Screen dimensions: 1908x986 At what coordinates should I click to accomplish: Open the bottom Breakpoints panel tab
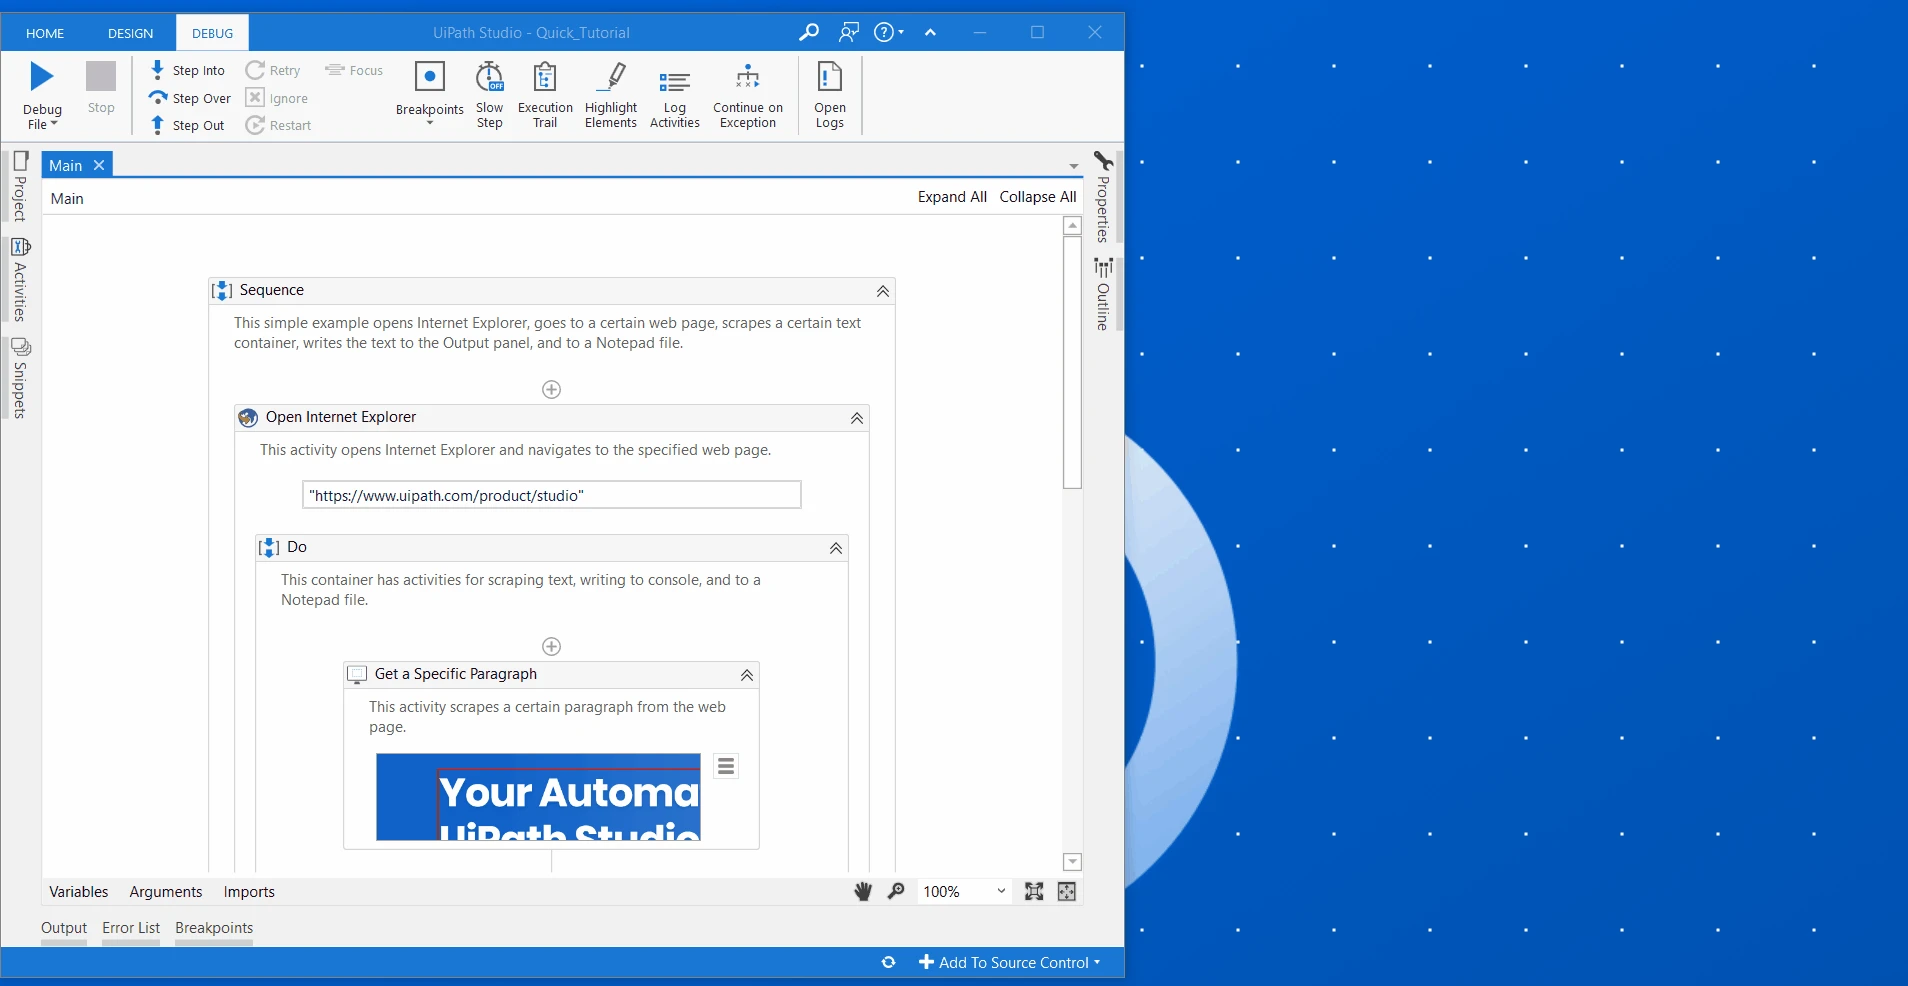coord(214,928)
